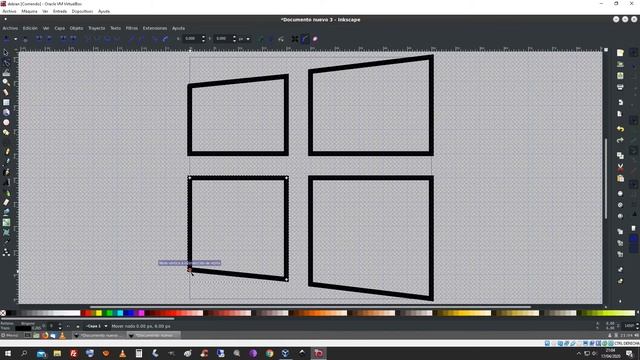Screen dimensions: 640x360
Task: Open VirtualBox Máquina menu
Action: [29, 11]
